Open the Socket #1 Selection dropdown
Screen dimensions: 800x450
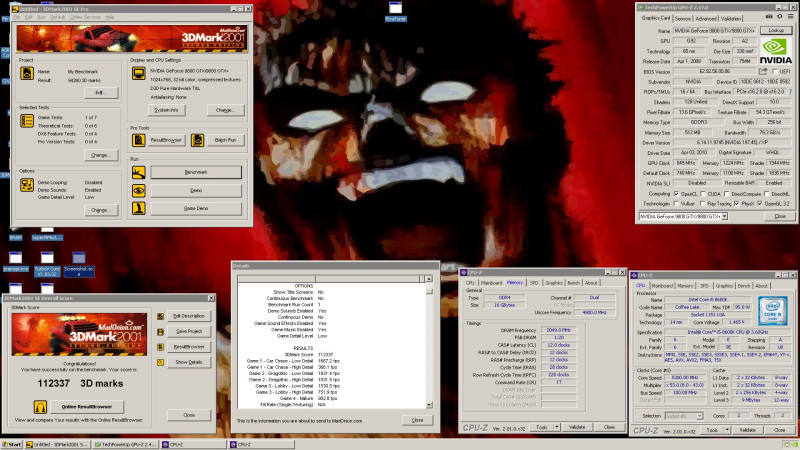point(699,416)
